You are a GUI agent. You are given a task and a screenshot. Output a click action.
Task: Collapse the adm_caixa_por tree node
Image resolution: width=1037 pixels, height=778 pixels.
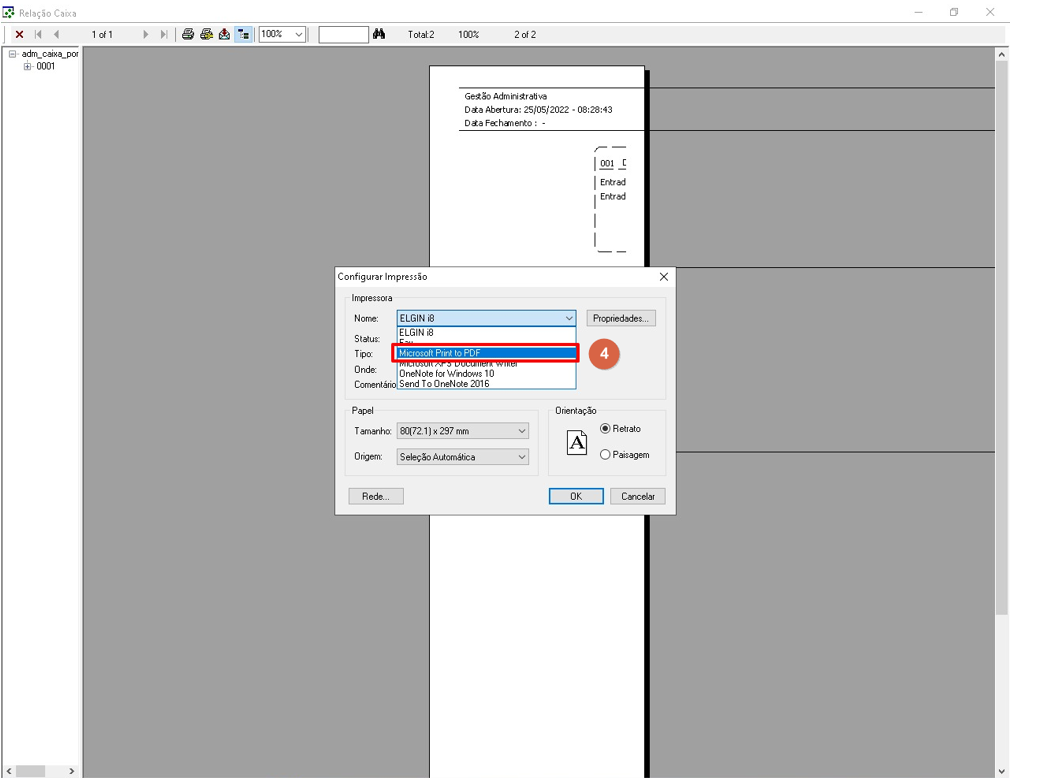click(12, 54)
